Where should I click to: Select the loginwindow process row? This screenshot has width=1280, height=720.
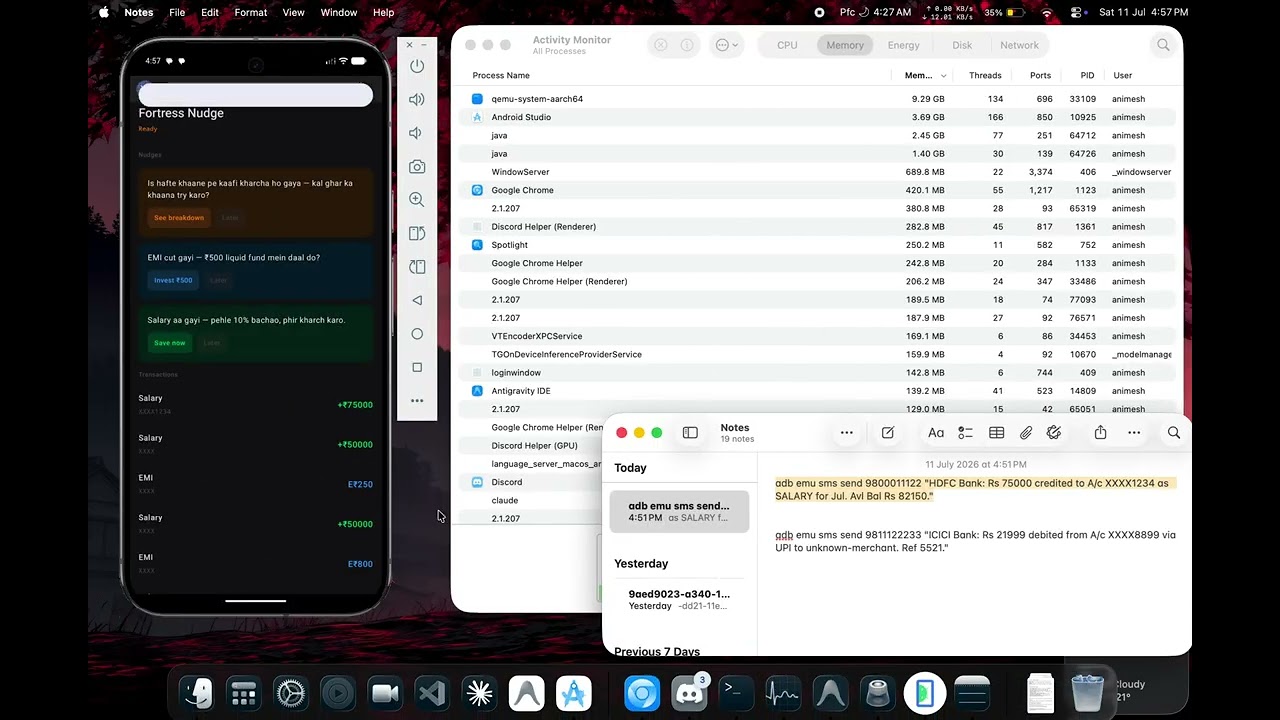tap(817, 373)
